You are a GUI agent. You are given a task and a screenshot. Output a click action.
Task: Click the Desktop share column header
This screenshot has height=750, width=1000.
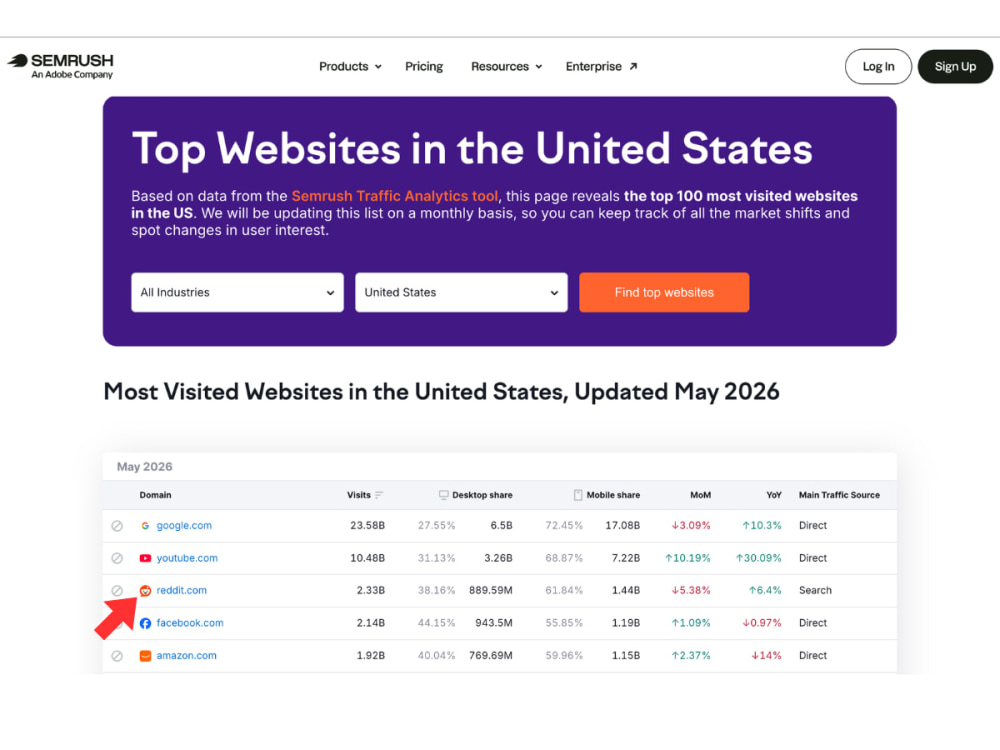tap(482, 495)
